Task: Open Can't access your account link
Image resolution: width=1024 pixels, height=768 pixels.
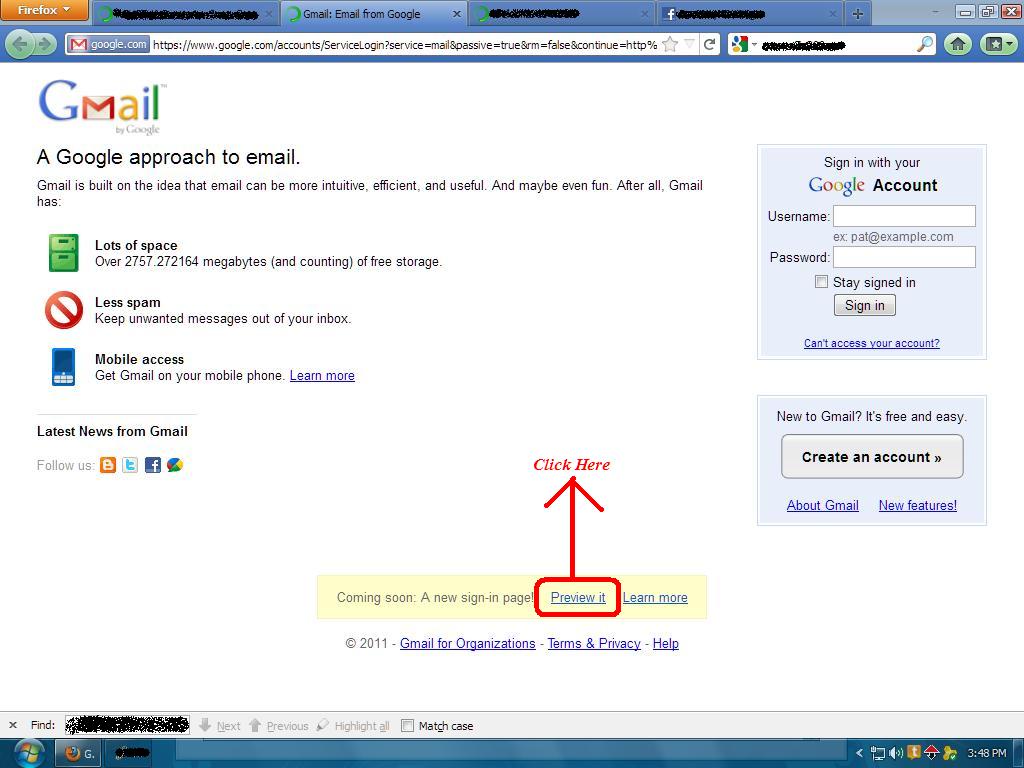Action: (871, 343)
